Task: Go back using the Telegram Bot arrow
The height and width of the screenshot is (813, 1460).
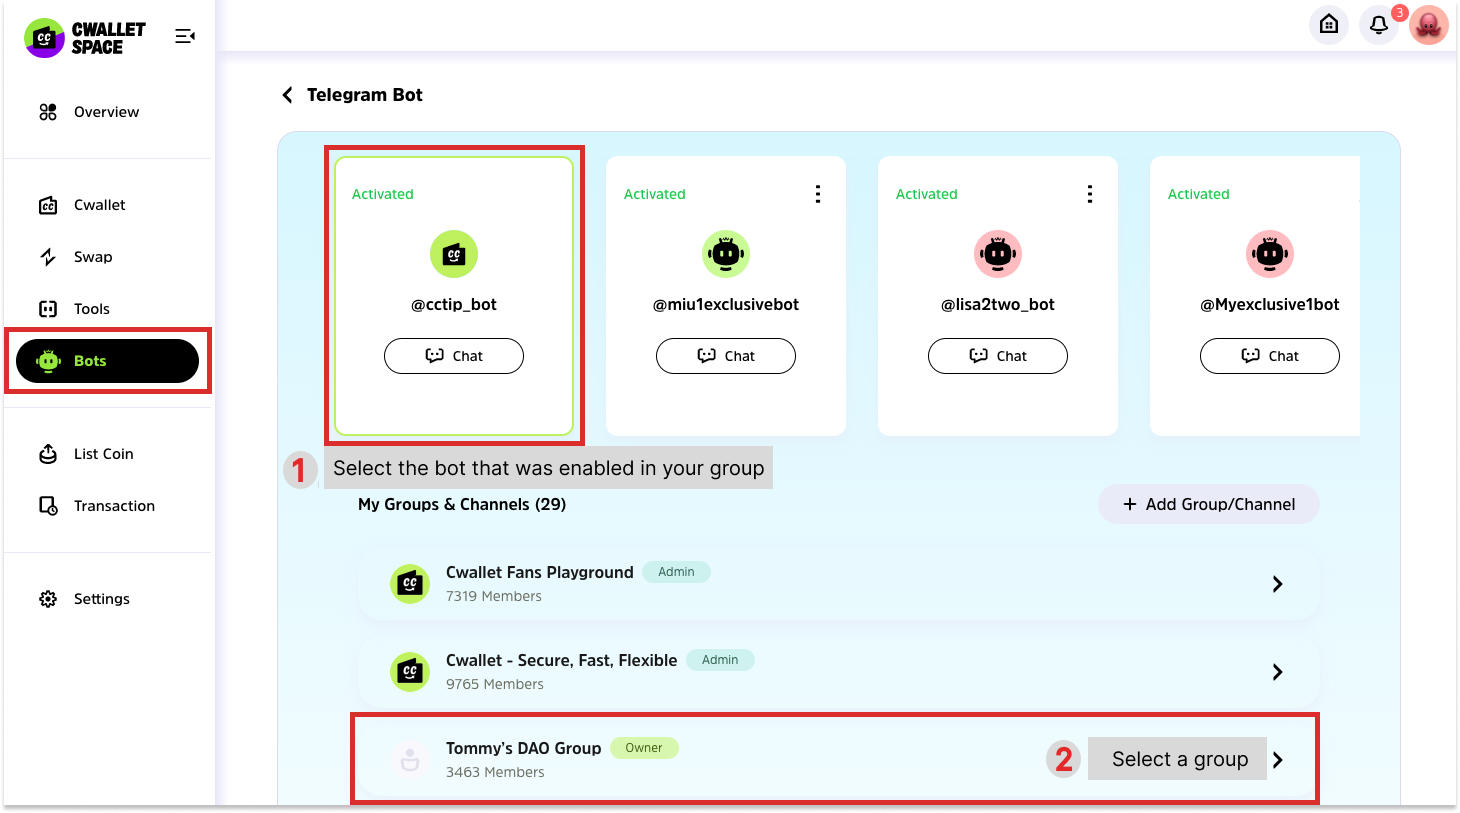Action: pyautogui.click(x=288, y=95)
